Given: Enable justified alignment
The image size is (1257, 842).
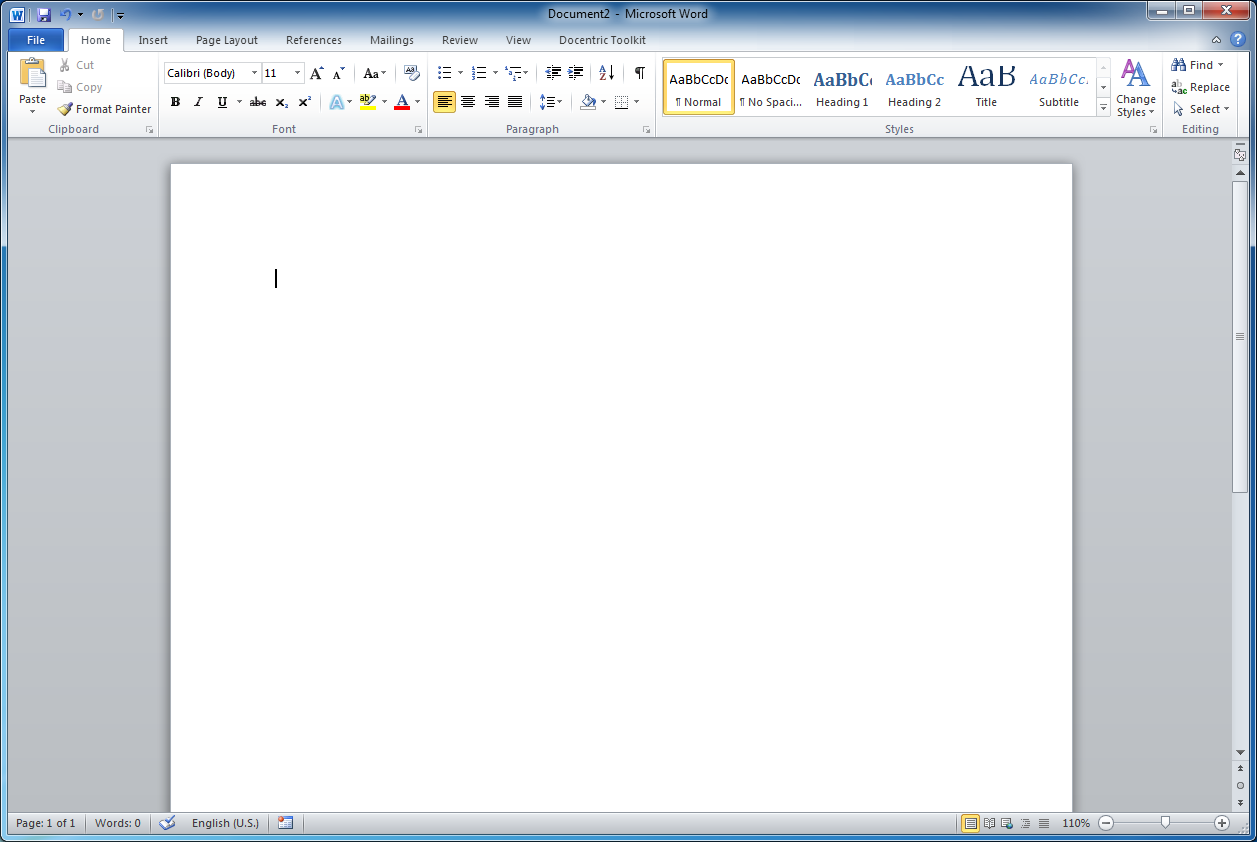Looking at the screenshot, I should pos(515,102).
